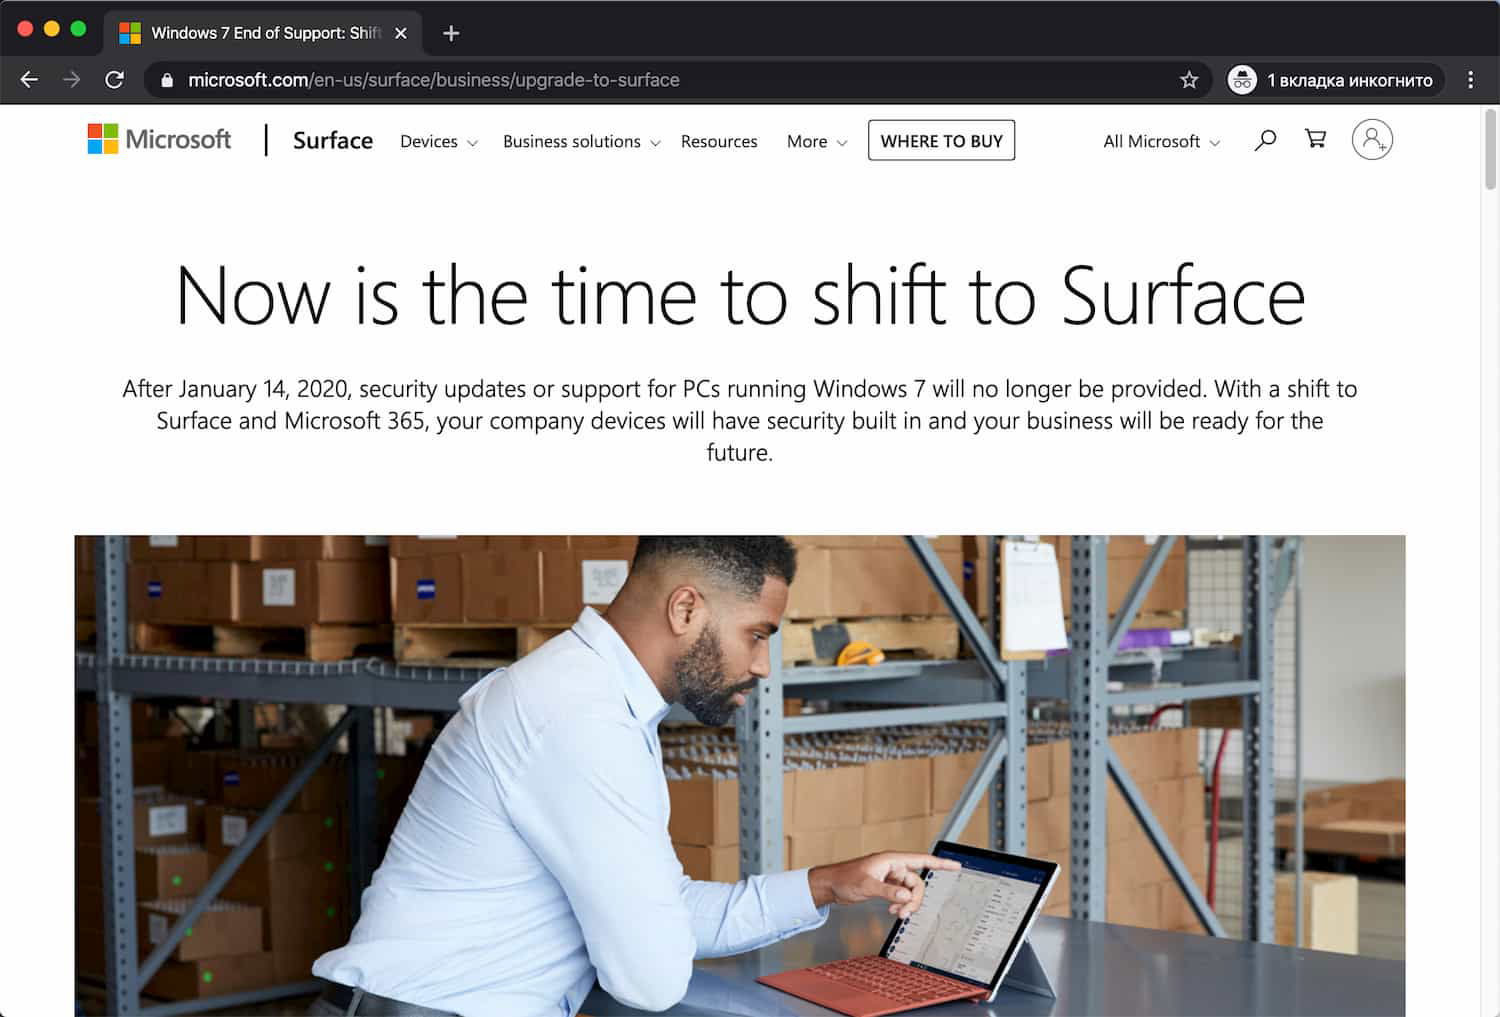Expand the More dropdown menu
This screenshot has height=1017, width=1500.
click(x=817, y=142)
